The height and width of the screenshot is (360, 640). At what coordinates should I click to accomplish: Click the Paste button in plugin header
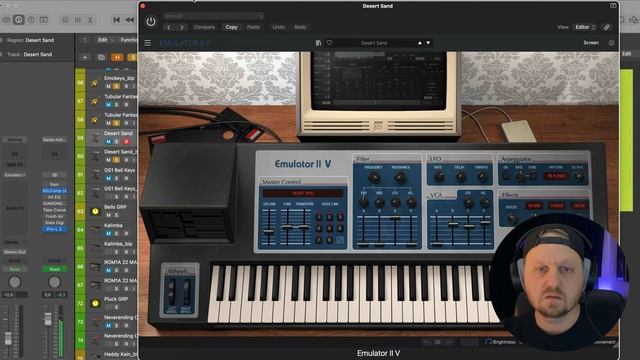253,27
